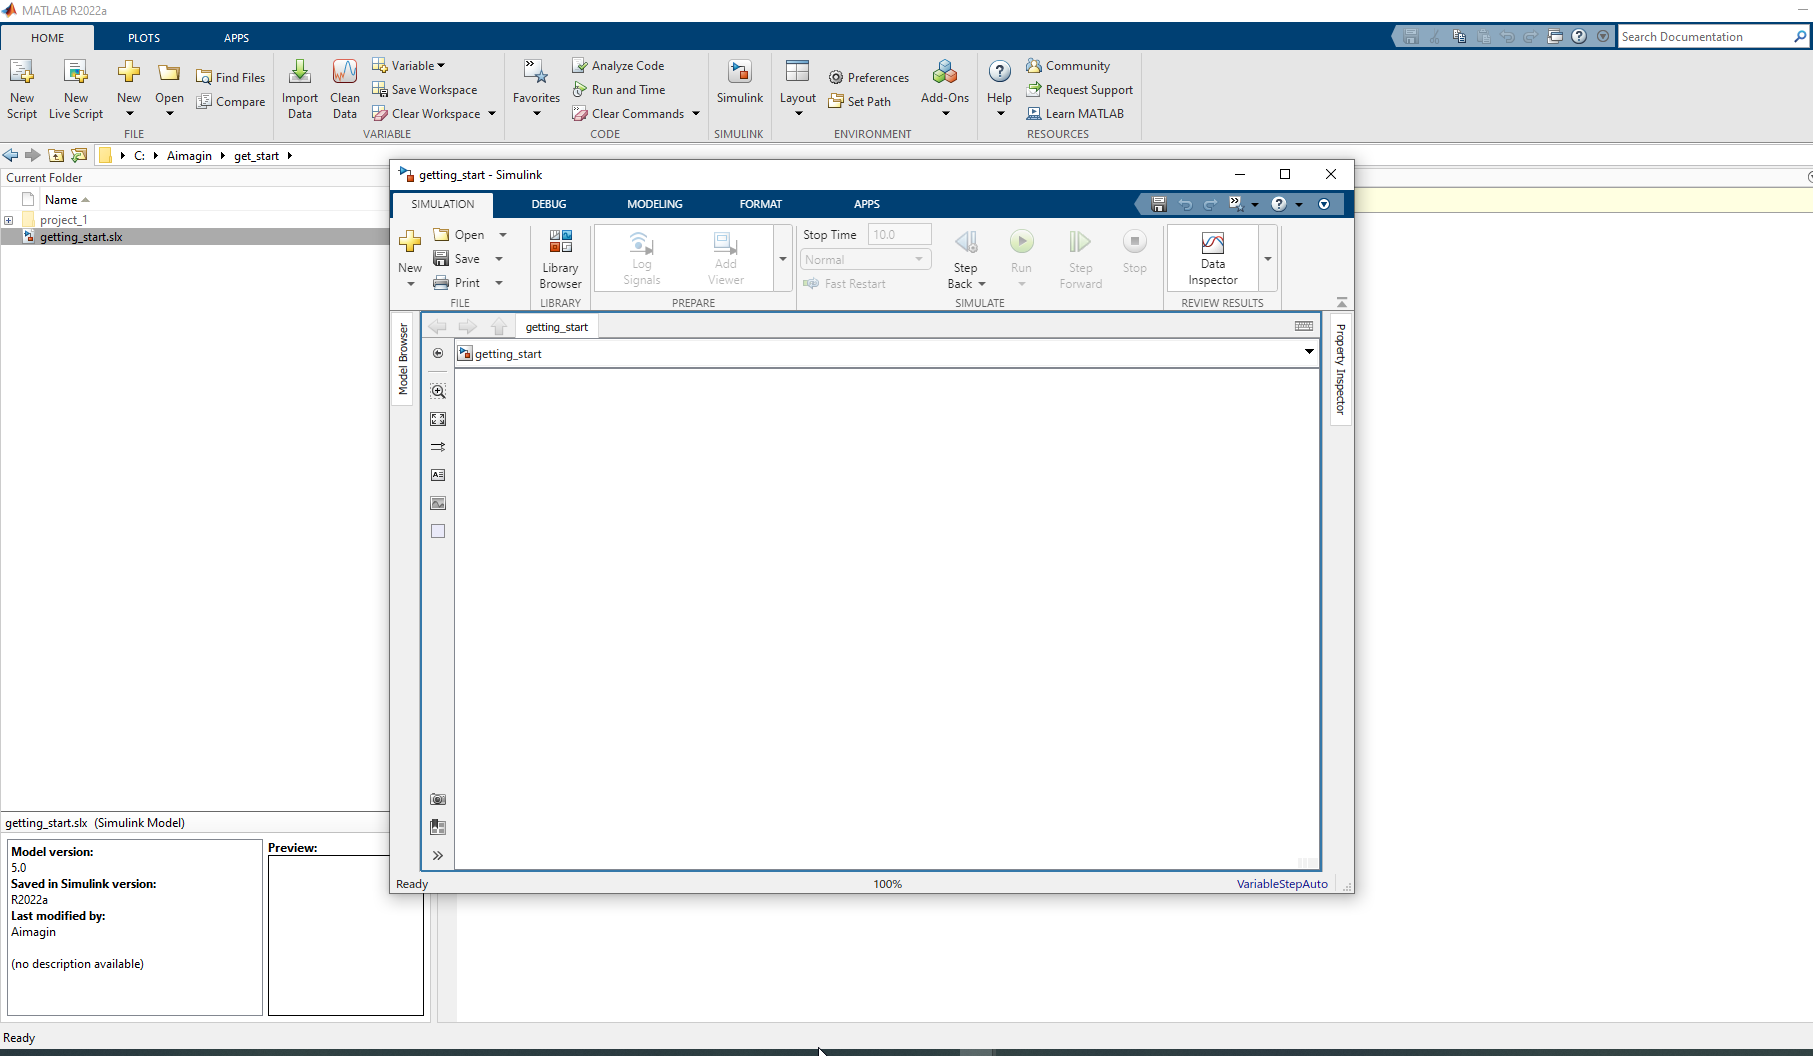Switch to Simulink APPS tab
This screenshot has height=1056, width=1813.
[x=867, y=204]
